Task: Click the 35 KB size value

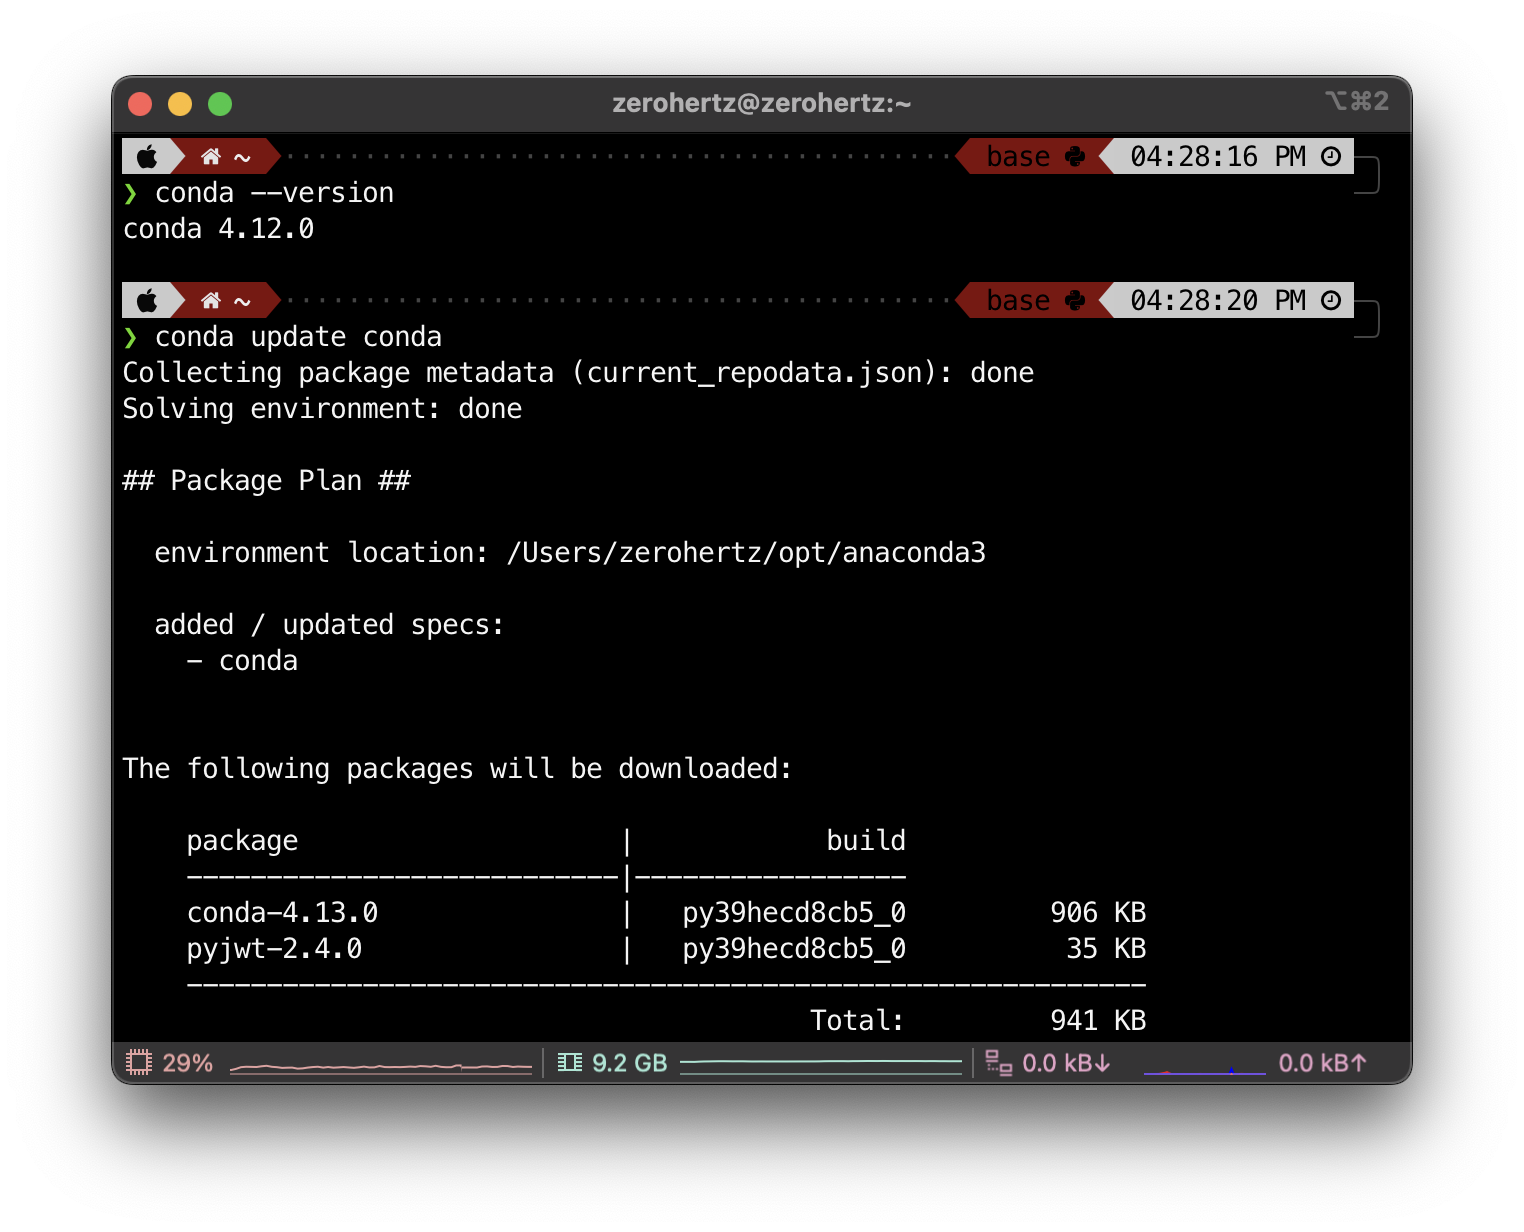Action: click(x=1107, y=949)
